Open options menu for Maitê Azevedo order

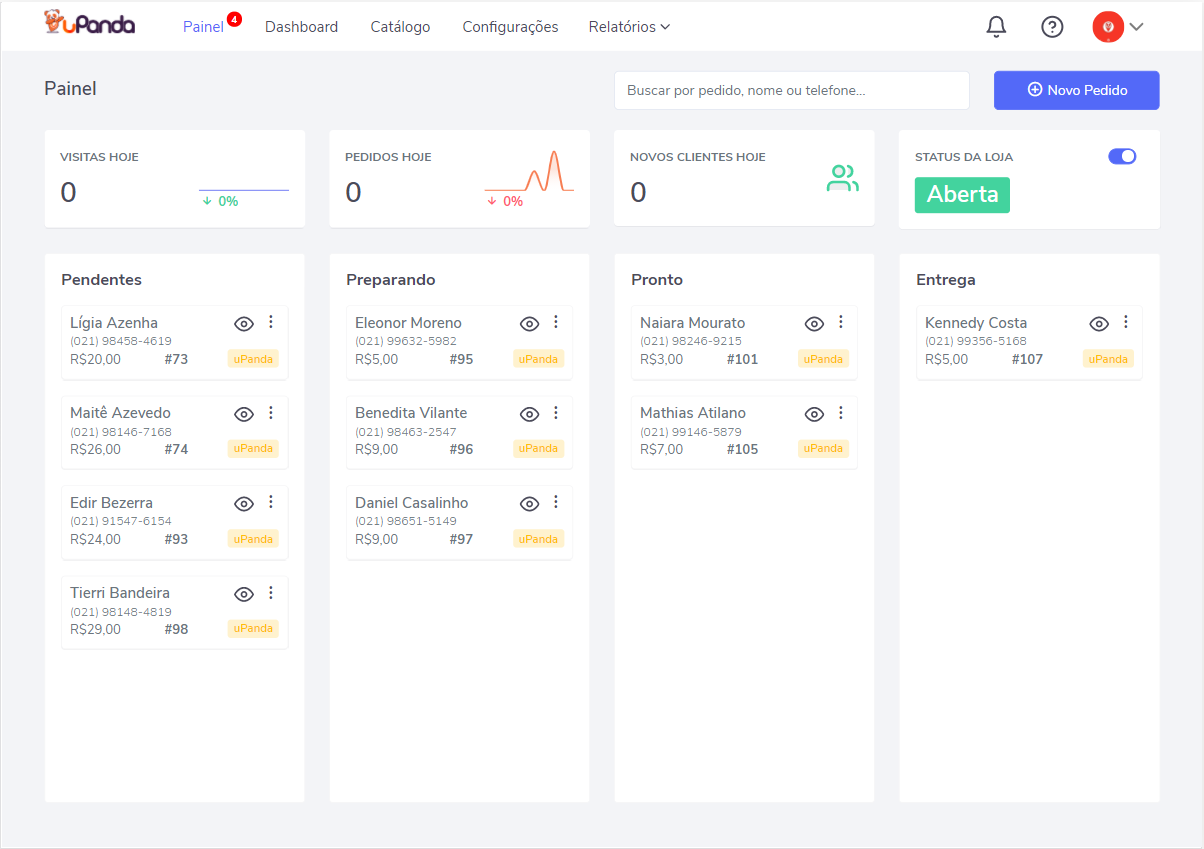tap(270, 412)
